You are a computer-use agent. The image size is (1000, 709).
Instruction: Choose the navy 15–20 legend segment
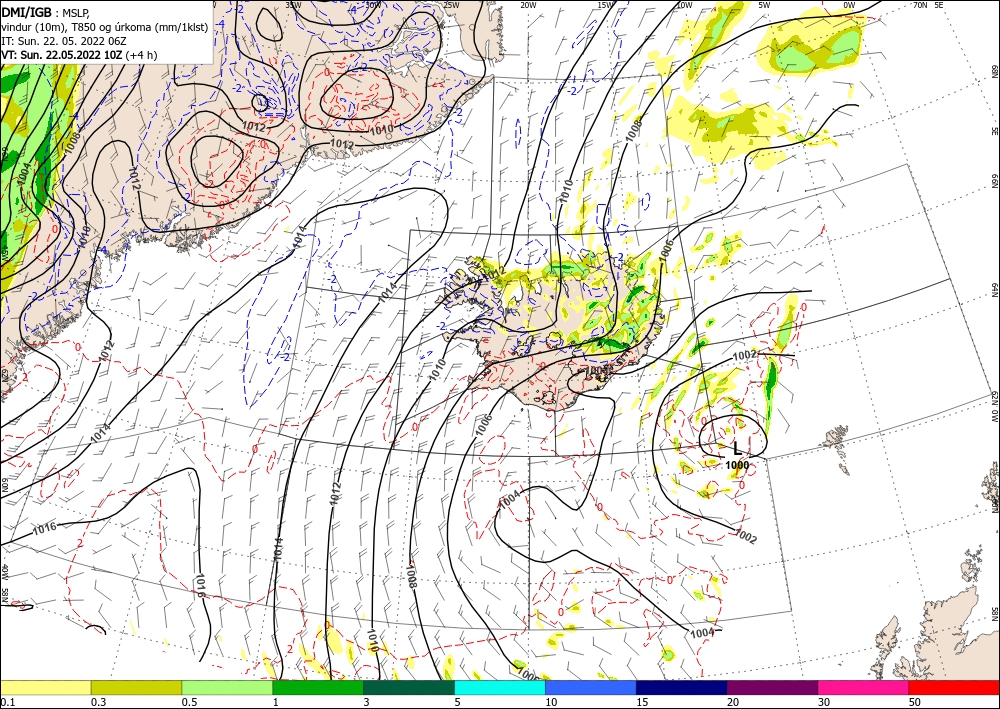click(x=682, y=687)
